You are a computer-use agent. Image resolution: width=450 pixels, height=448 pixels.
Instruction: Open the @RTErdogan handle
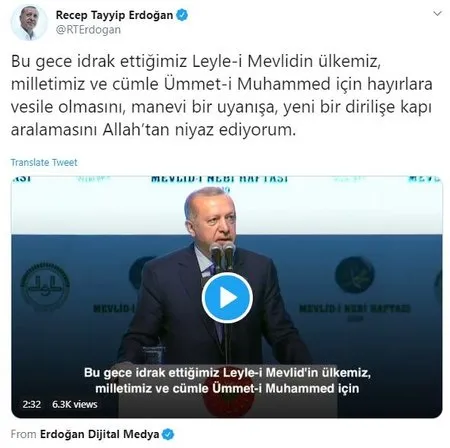pos(88,30)
